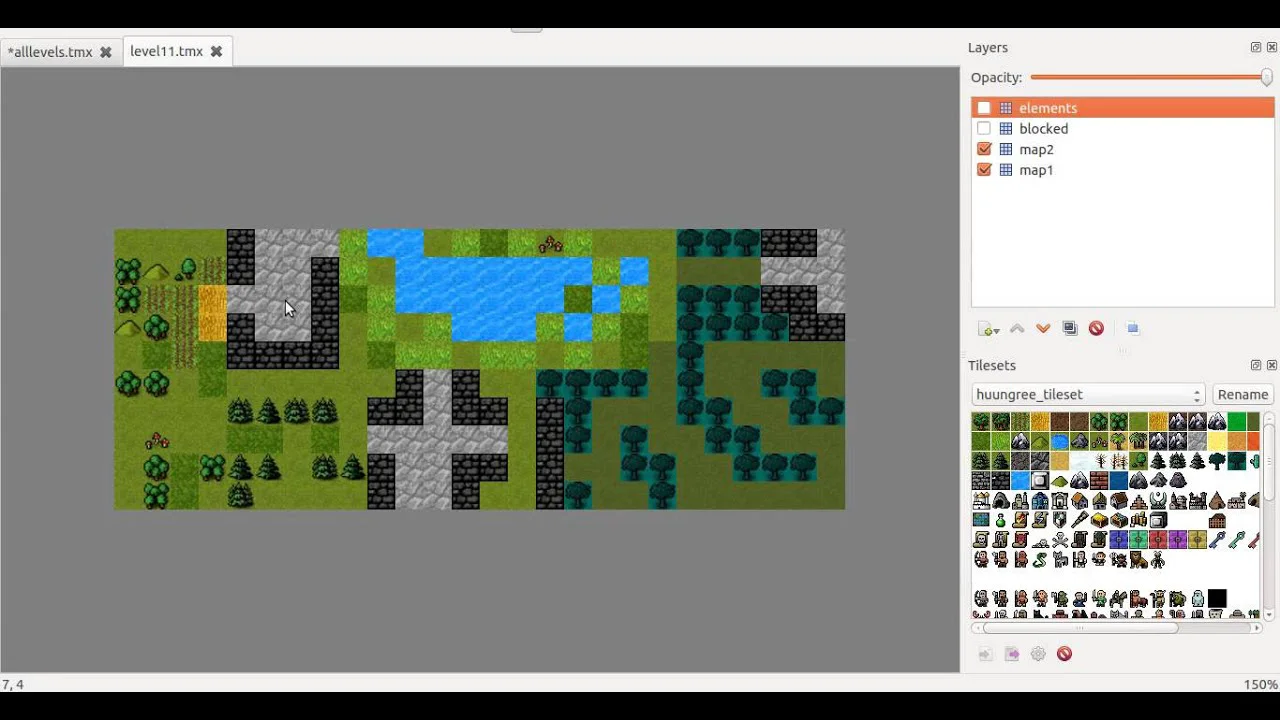This screenshot has height=720, width=1280.
Task: Pick the green key tile
Action: click(x=1237, y=540)
